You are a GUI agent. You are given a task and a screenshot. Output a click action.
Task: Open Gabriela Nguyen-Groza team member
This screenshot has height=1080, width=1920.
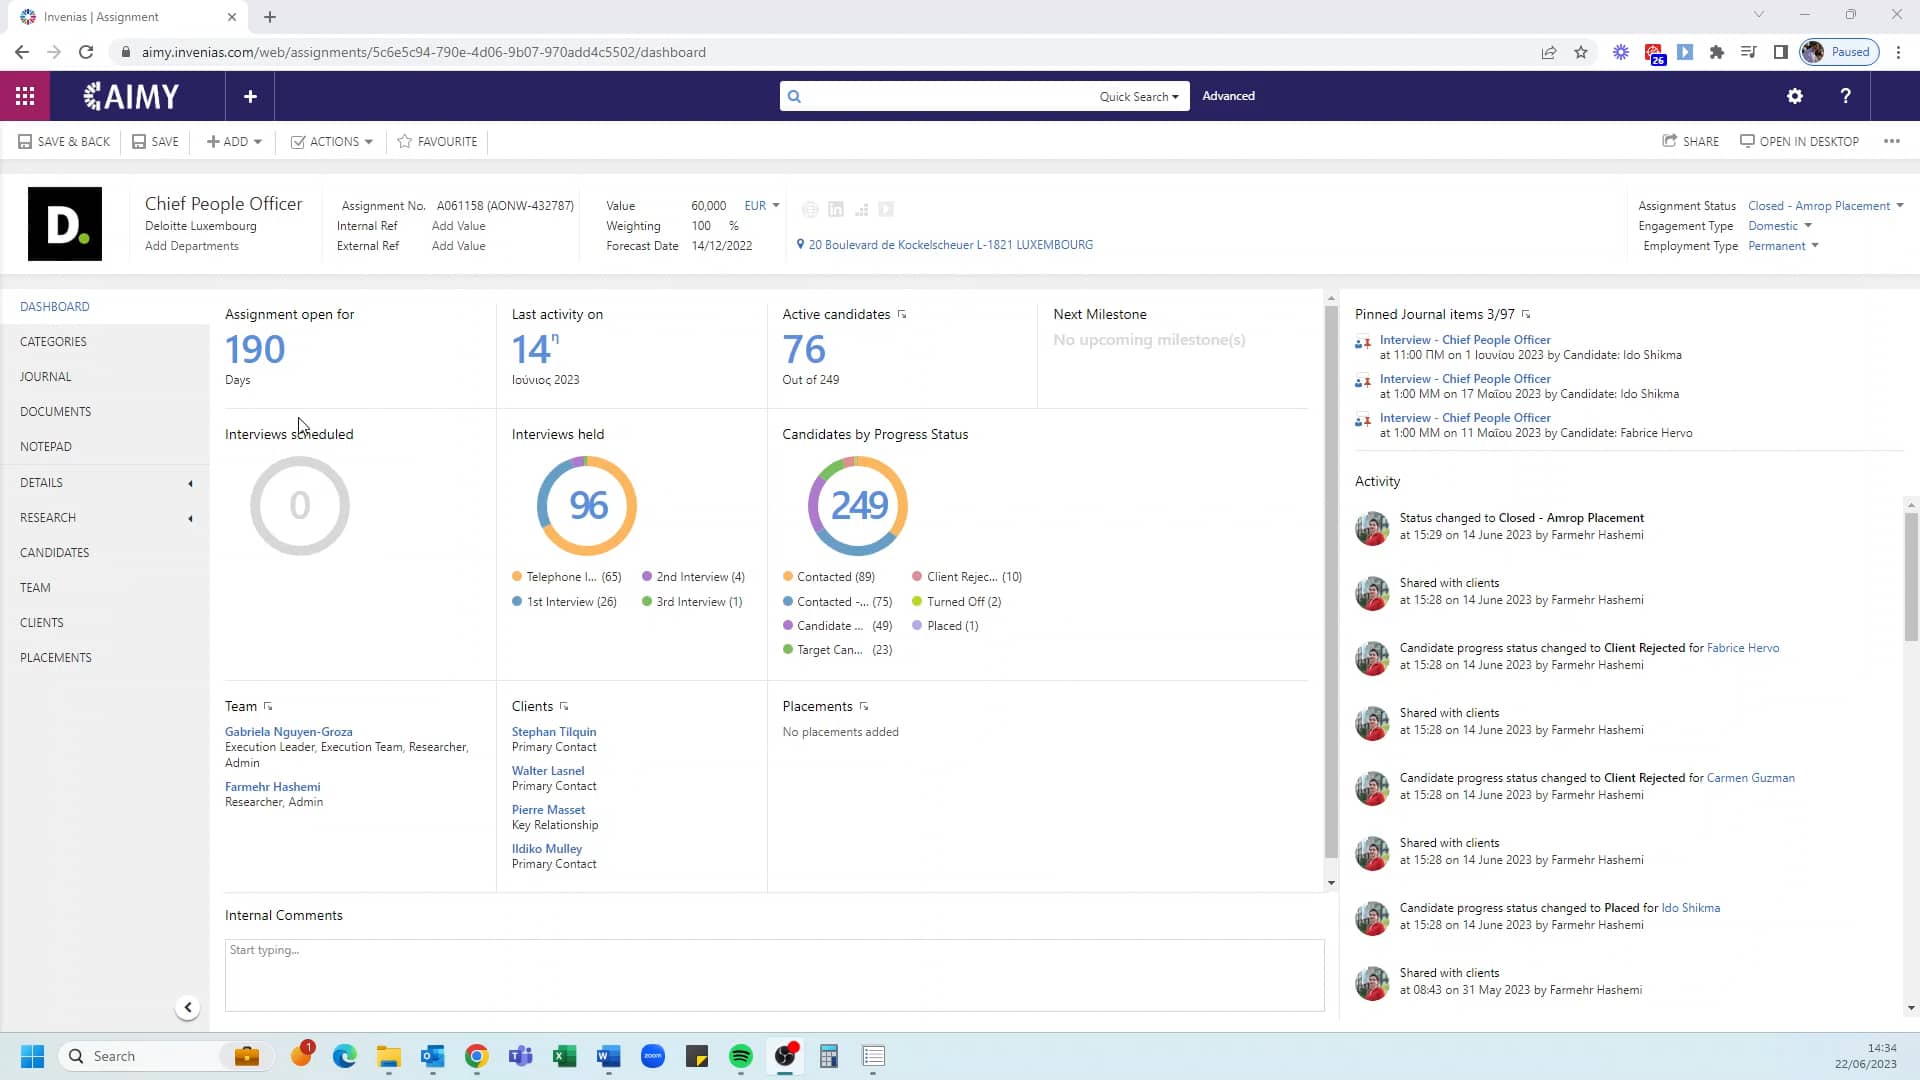coord(288,732)
